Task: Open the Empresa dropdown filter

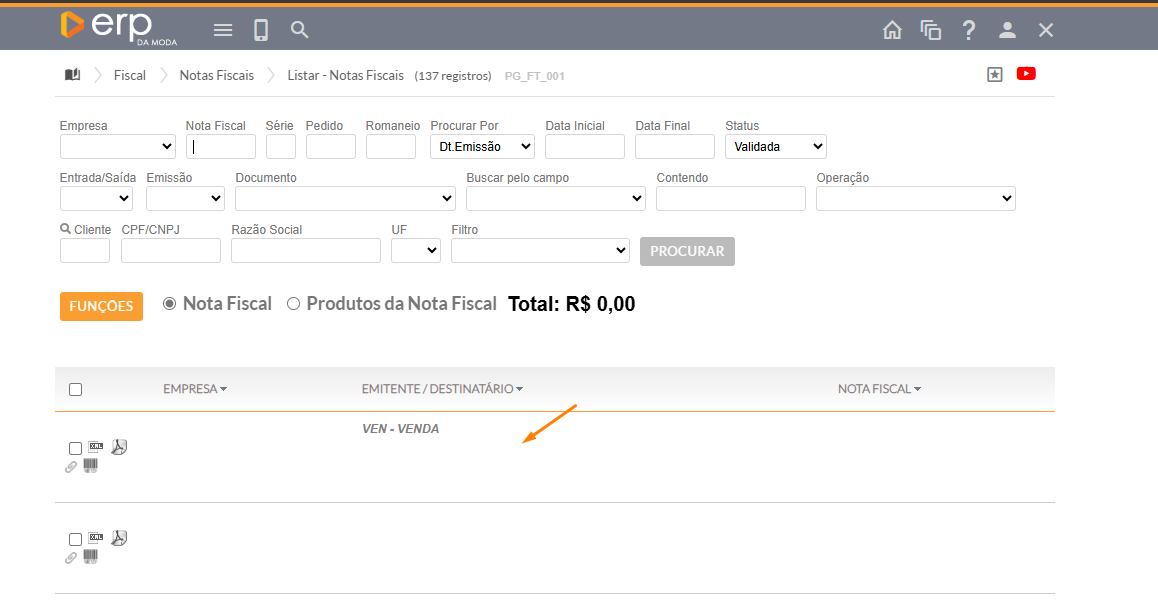Action: coord(117,147)
